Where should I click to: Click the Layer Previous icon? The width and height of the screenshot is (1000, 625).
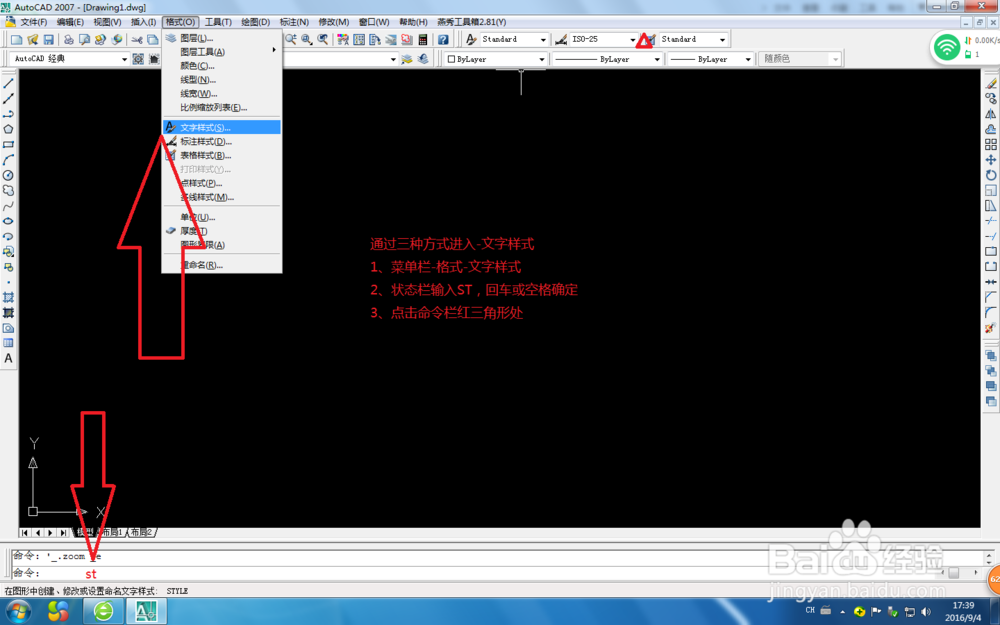pos(423,59)
